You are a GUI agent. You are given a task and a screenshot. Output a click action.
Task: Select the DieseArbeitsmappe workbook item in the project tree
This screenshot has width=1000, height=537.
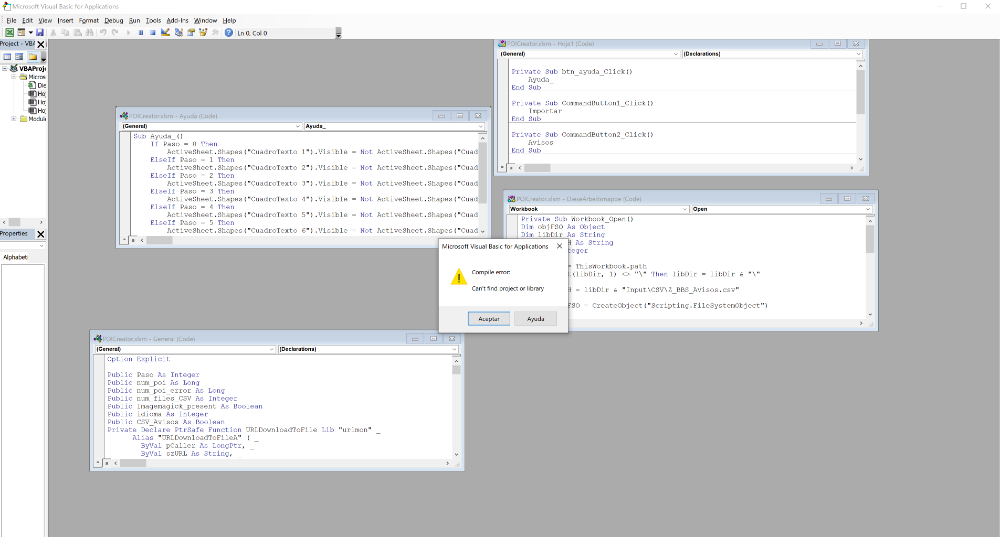37,85
